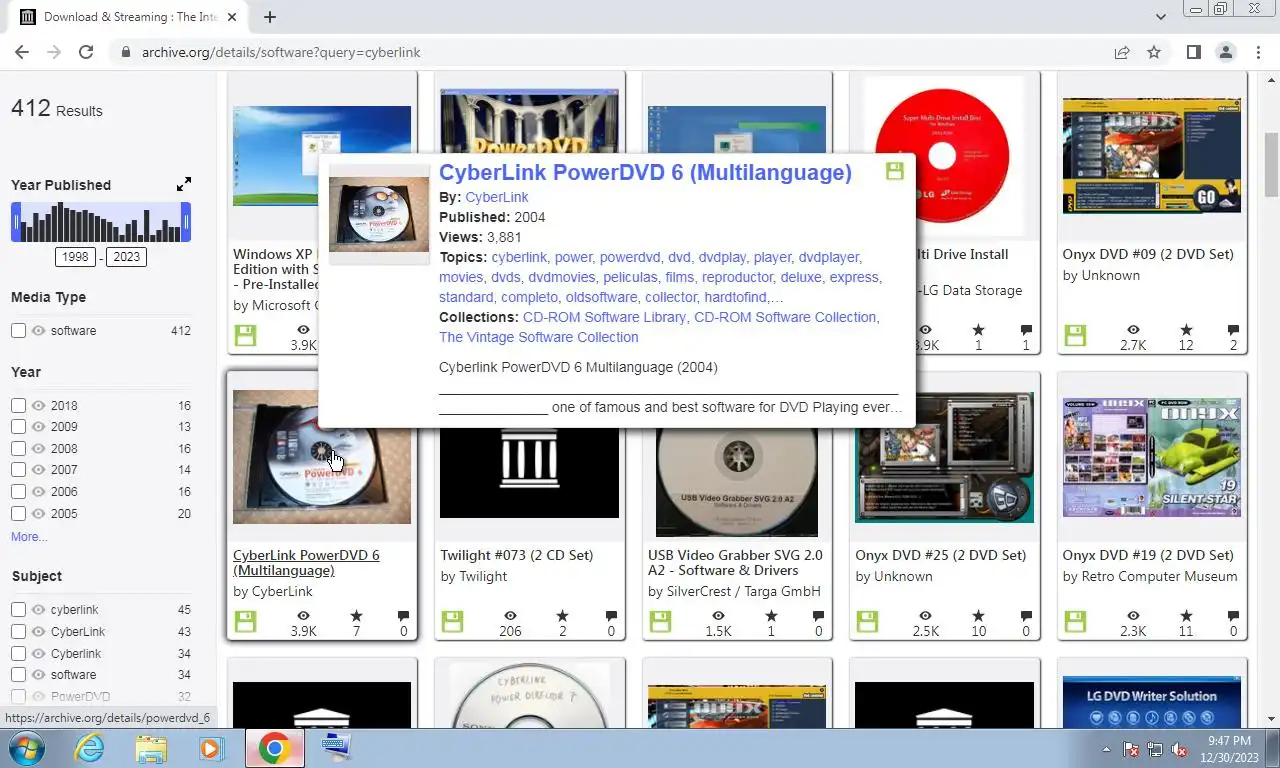The height and width of the screenshot is (768, 1280).
Task: Toggle the eye icon beside software media type
Action: tap(39, 331)
